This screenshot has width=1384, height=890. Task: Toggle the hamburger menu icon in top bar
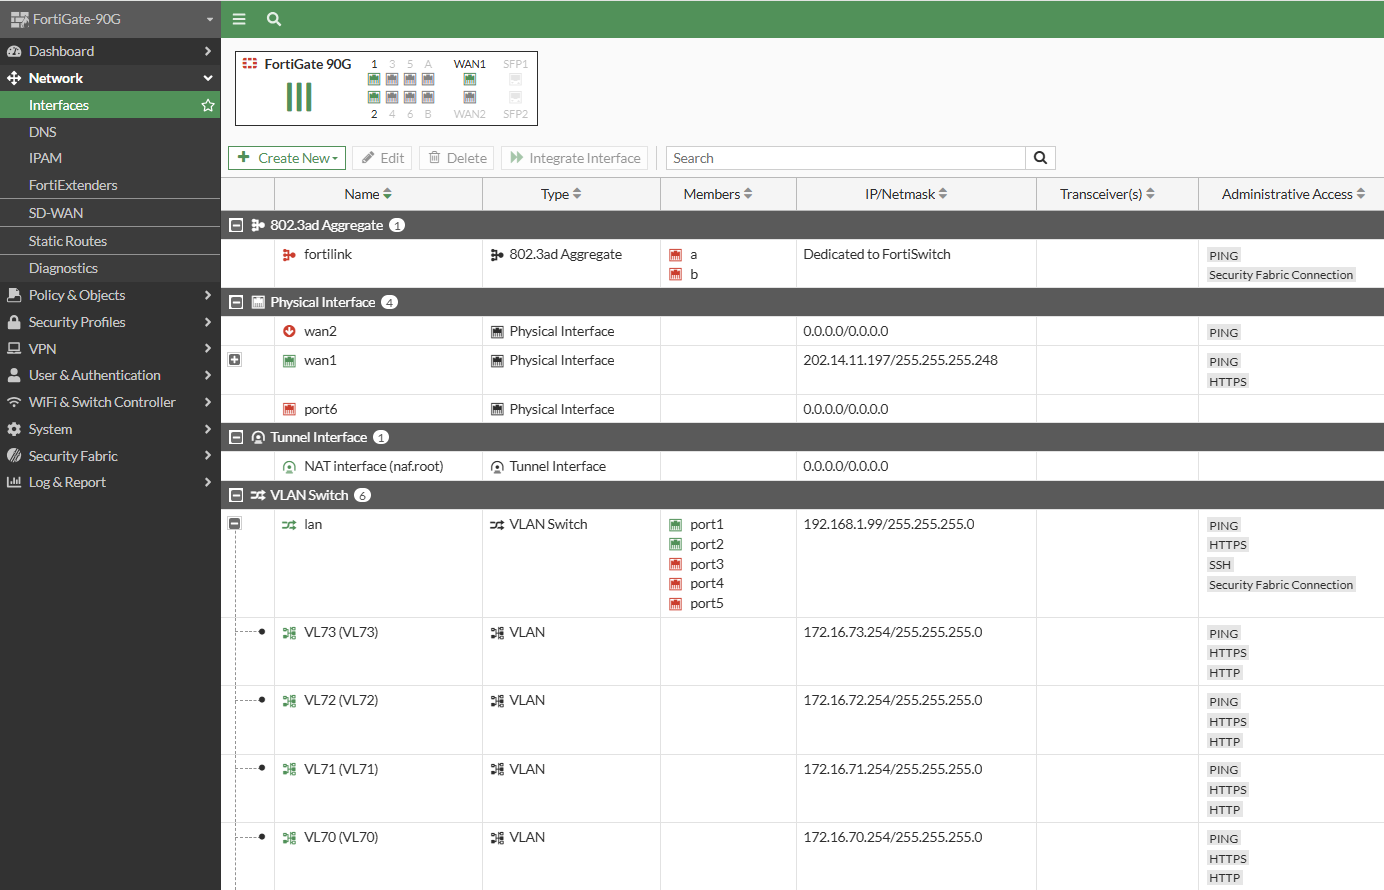point(239,19)
